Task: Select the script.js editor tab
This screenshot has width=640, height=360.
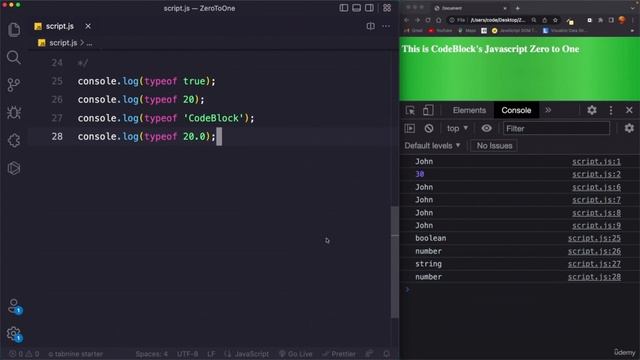Action: (x=60, y=26)
